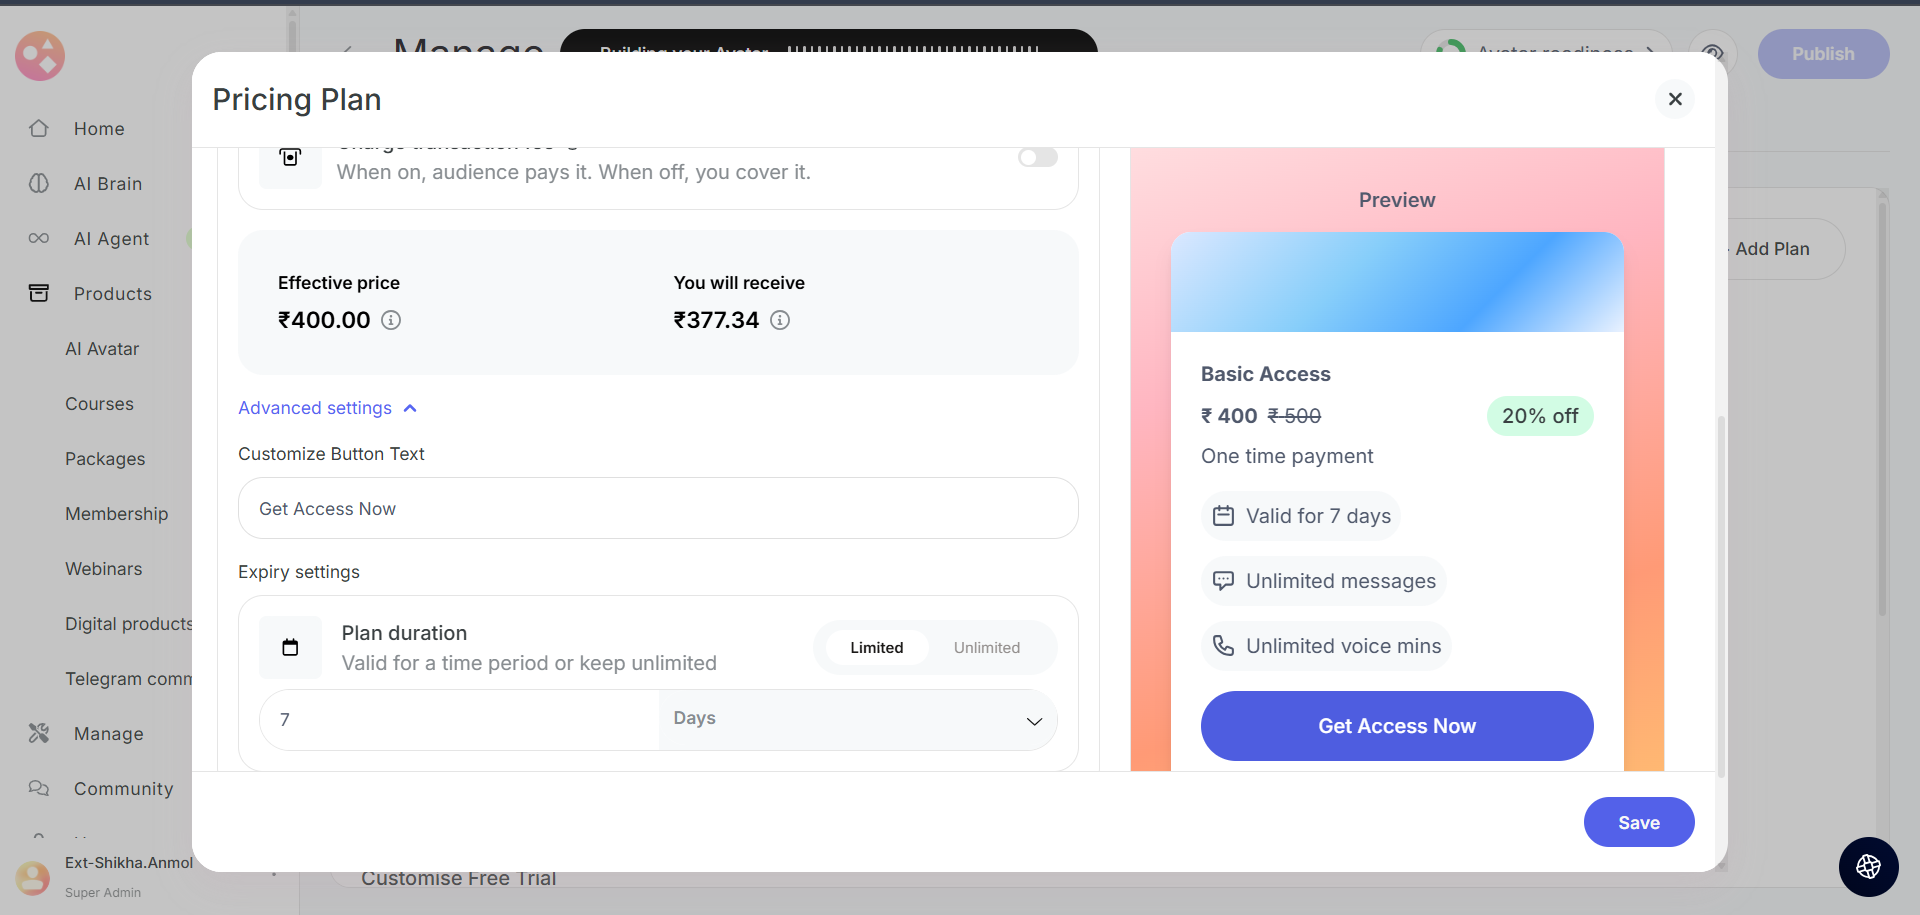
Task: Toggle the transaction fee switch
Action: (x=1037, y=158)
